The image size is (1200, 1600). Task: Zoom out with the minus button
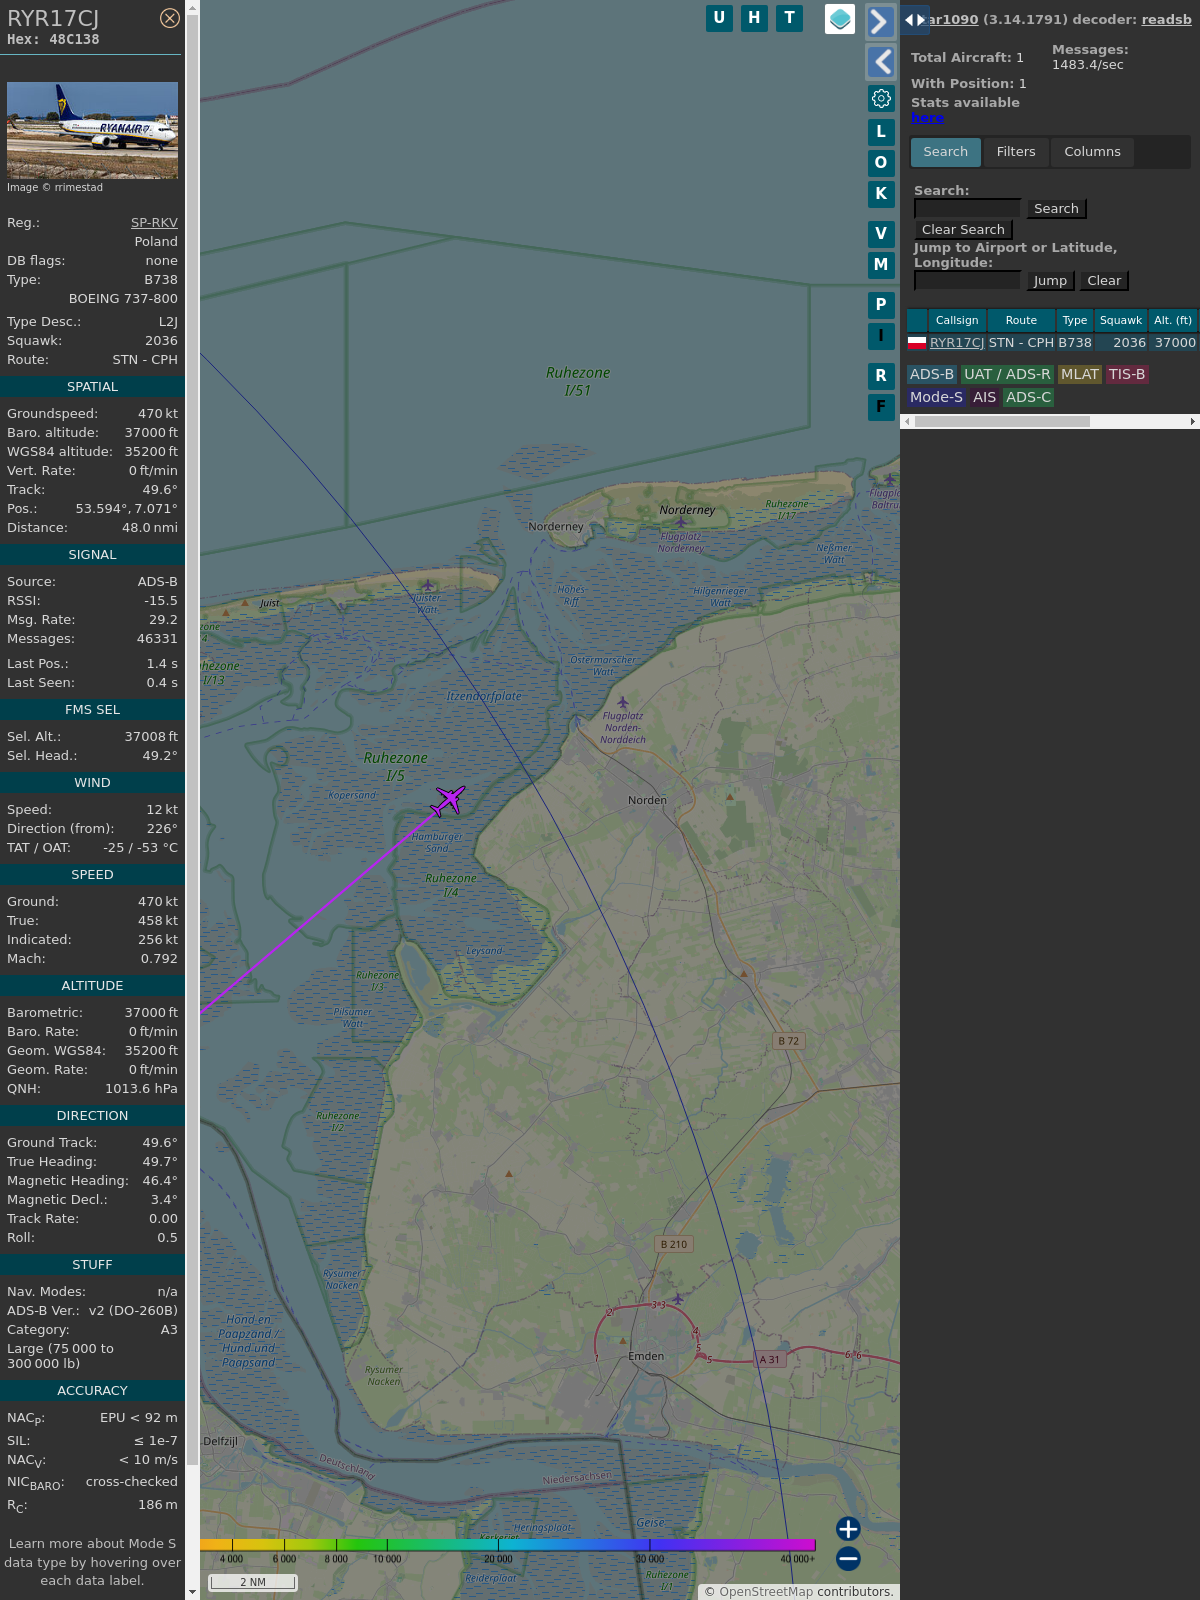848,1558
